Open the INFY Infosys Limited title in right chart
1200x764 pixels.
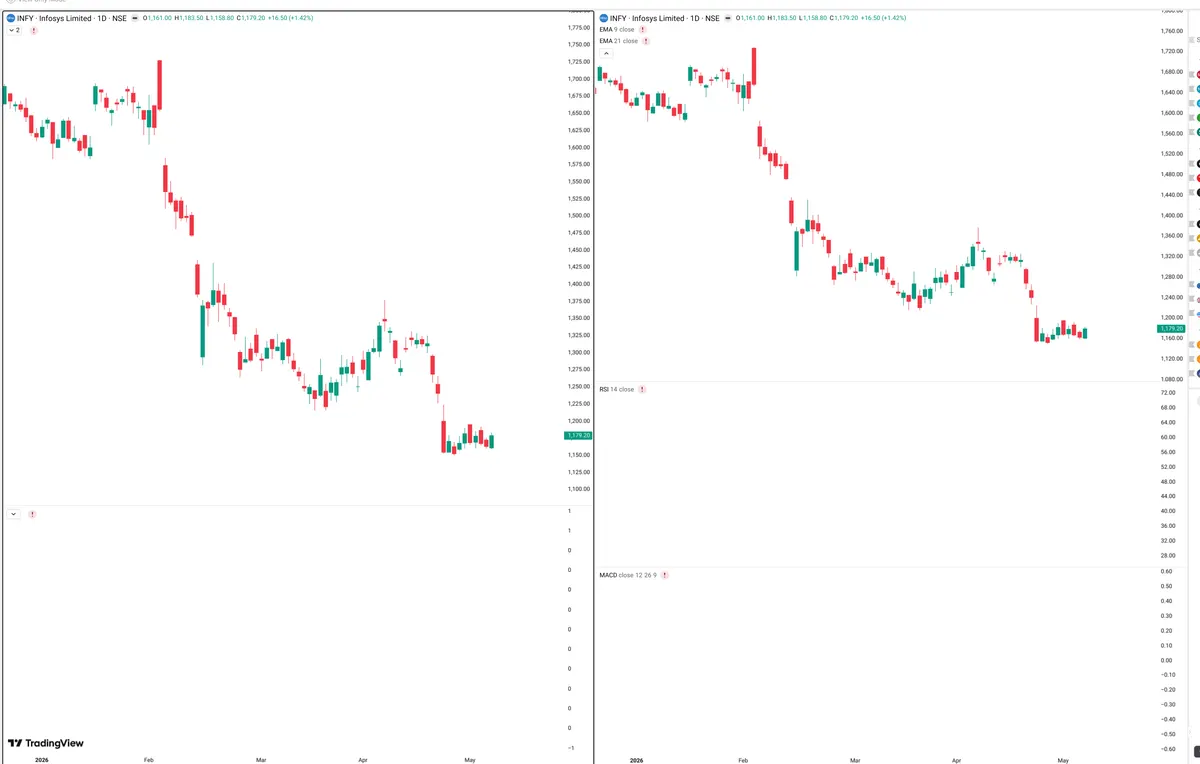665,18
